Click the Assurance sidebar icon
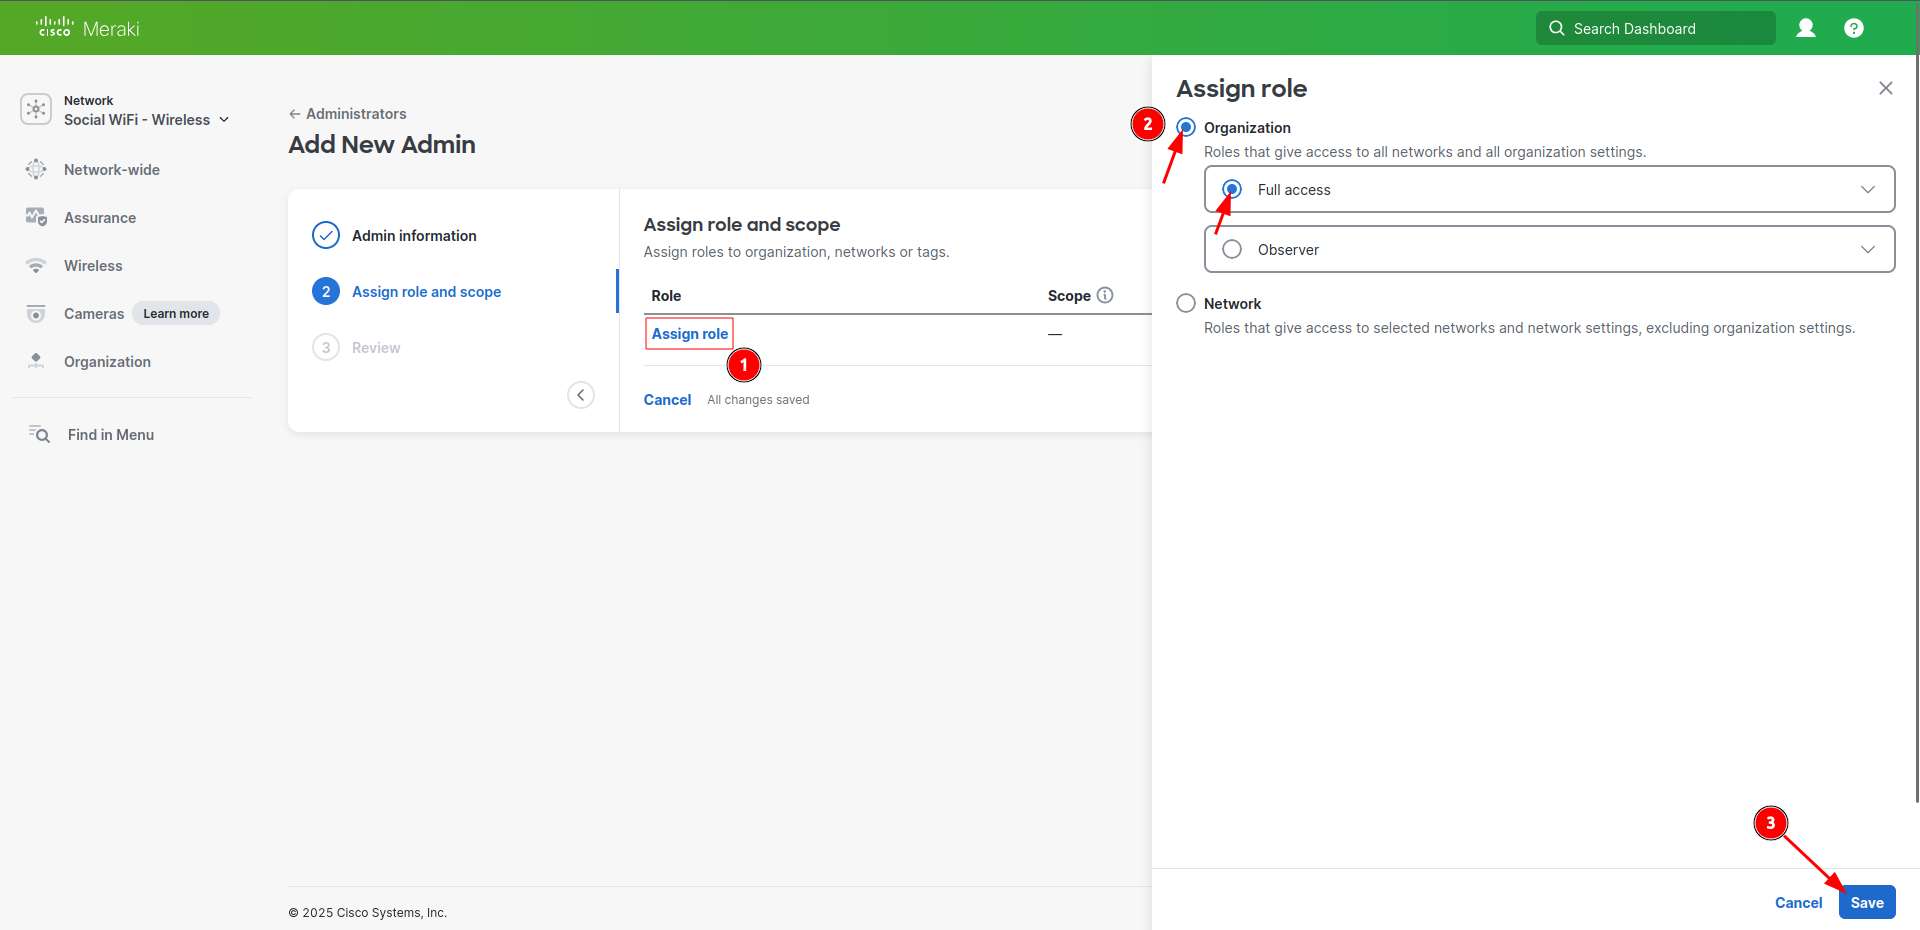Screen dimensions: 1920x930 36,218
